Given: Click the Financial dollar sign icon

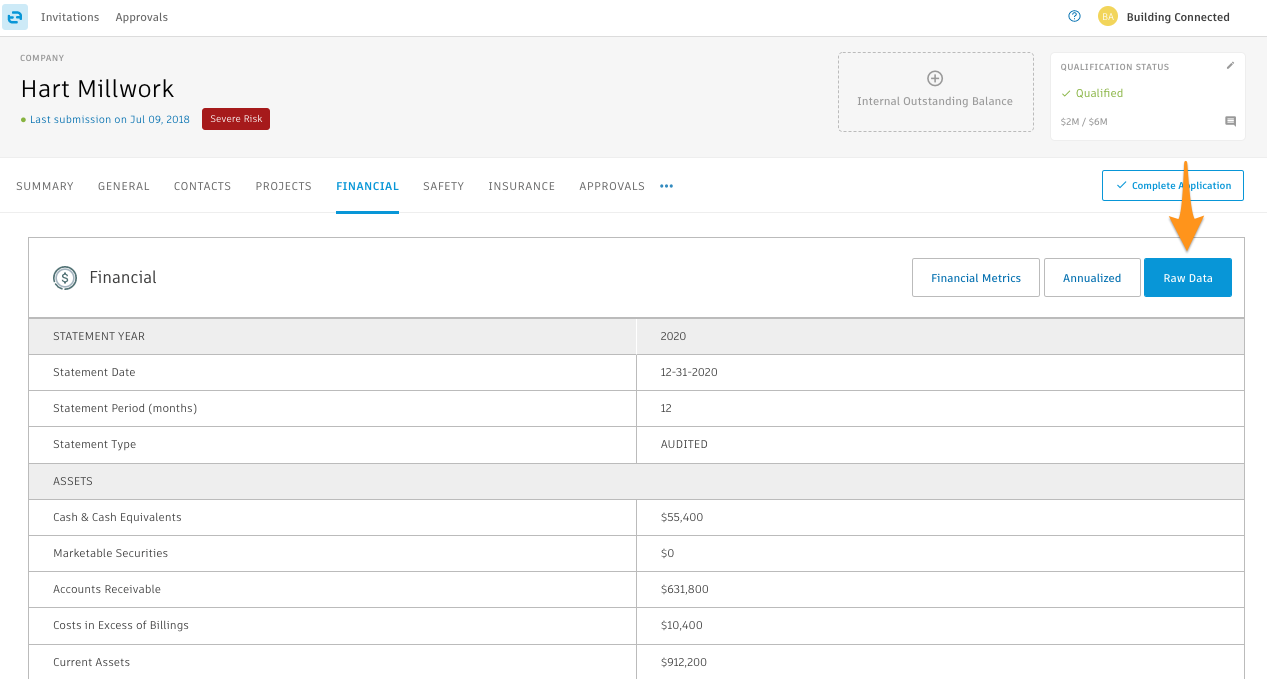Looking at the screenshot, I should click(65, 278).
